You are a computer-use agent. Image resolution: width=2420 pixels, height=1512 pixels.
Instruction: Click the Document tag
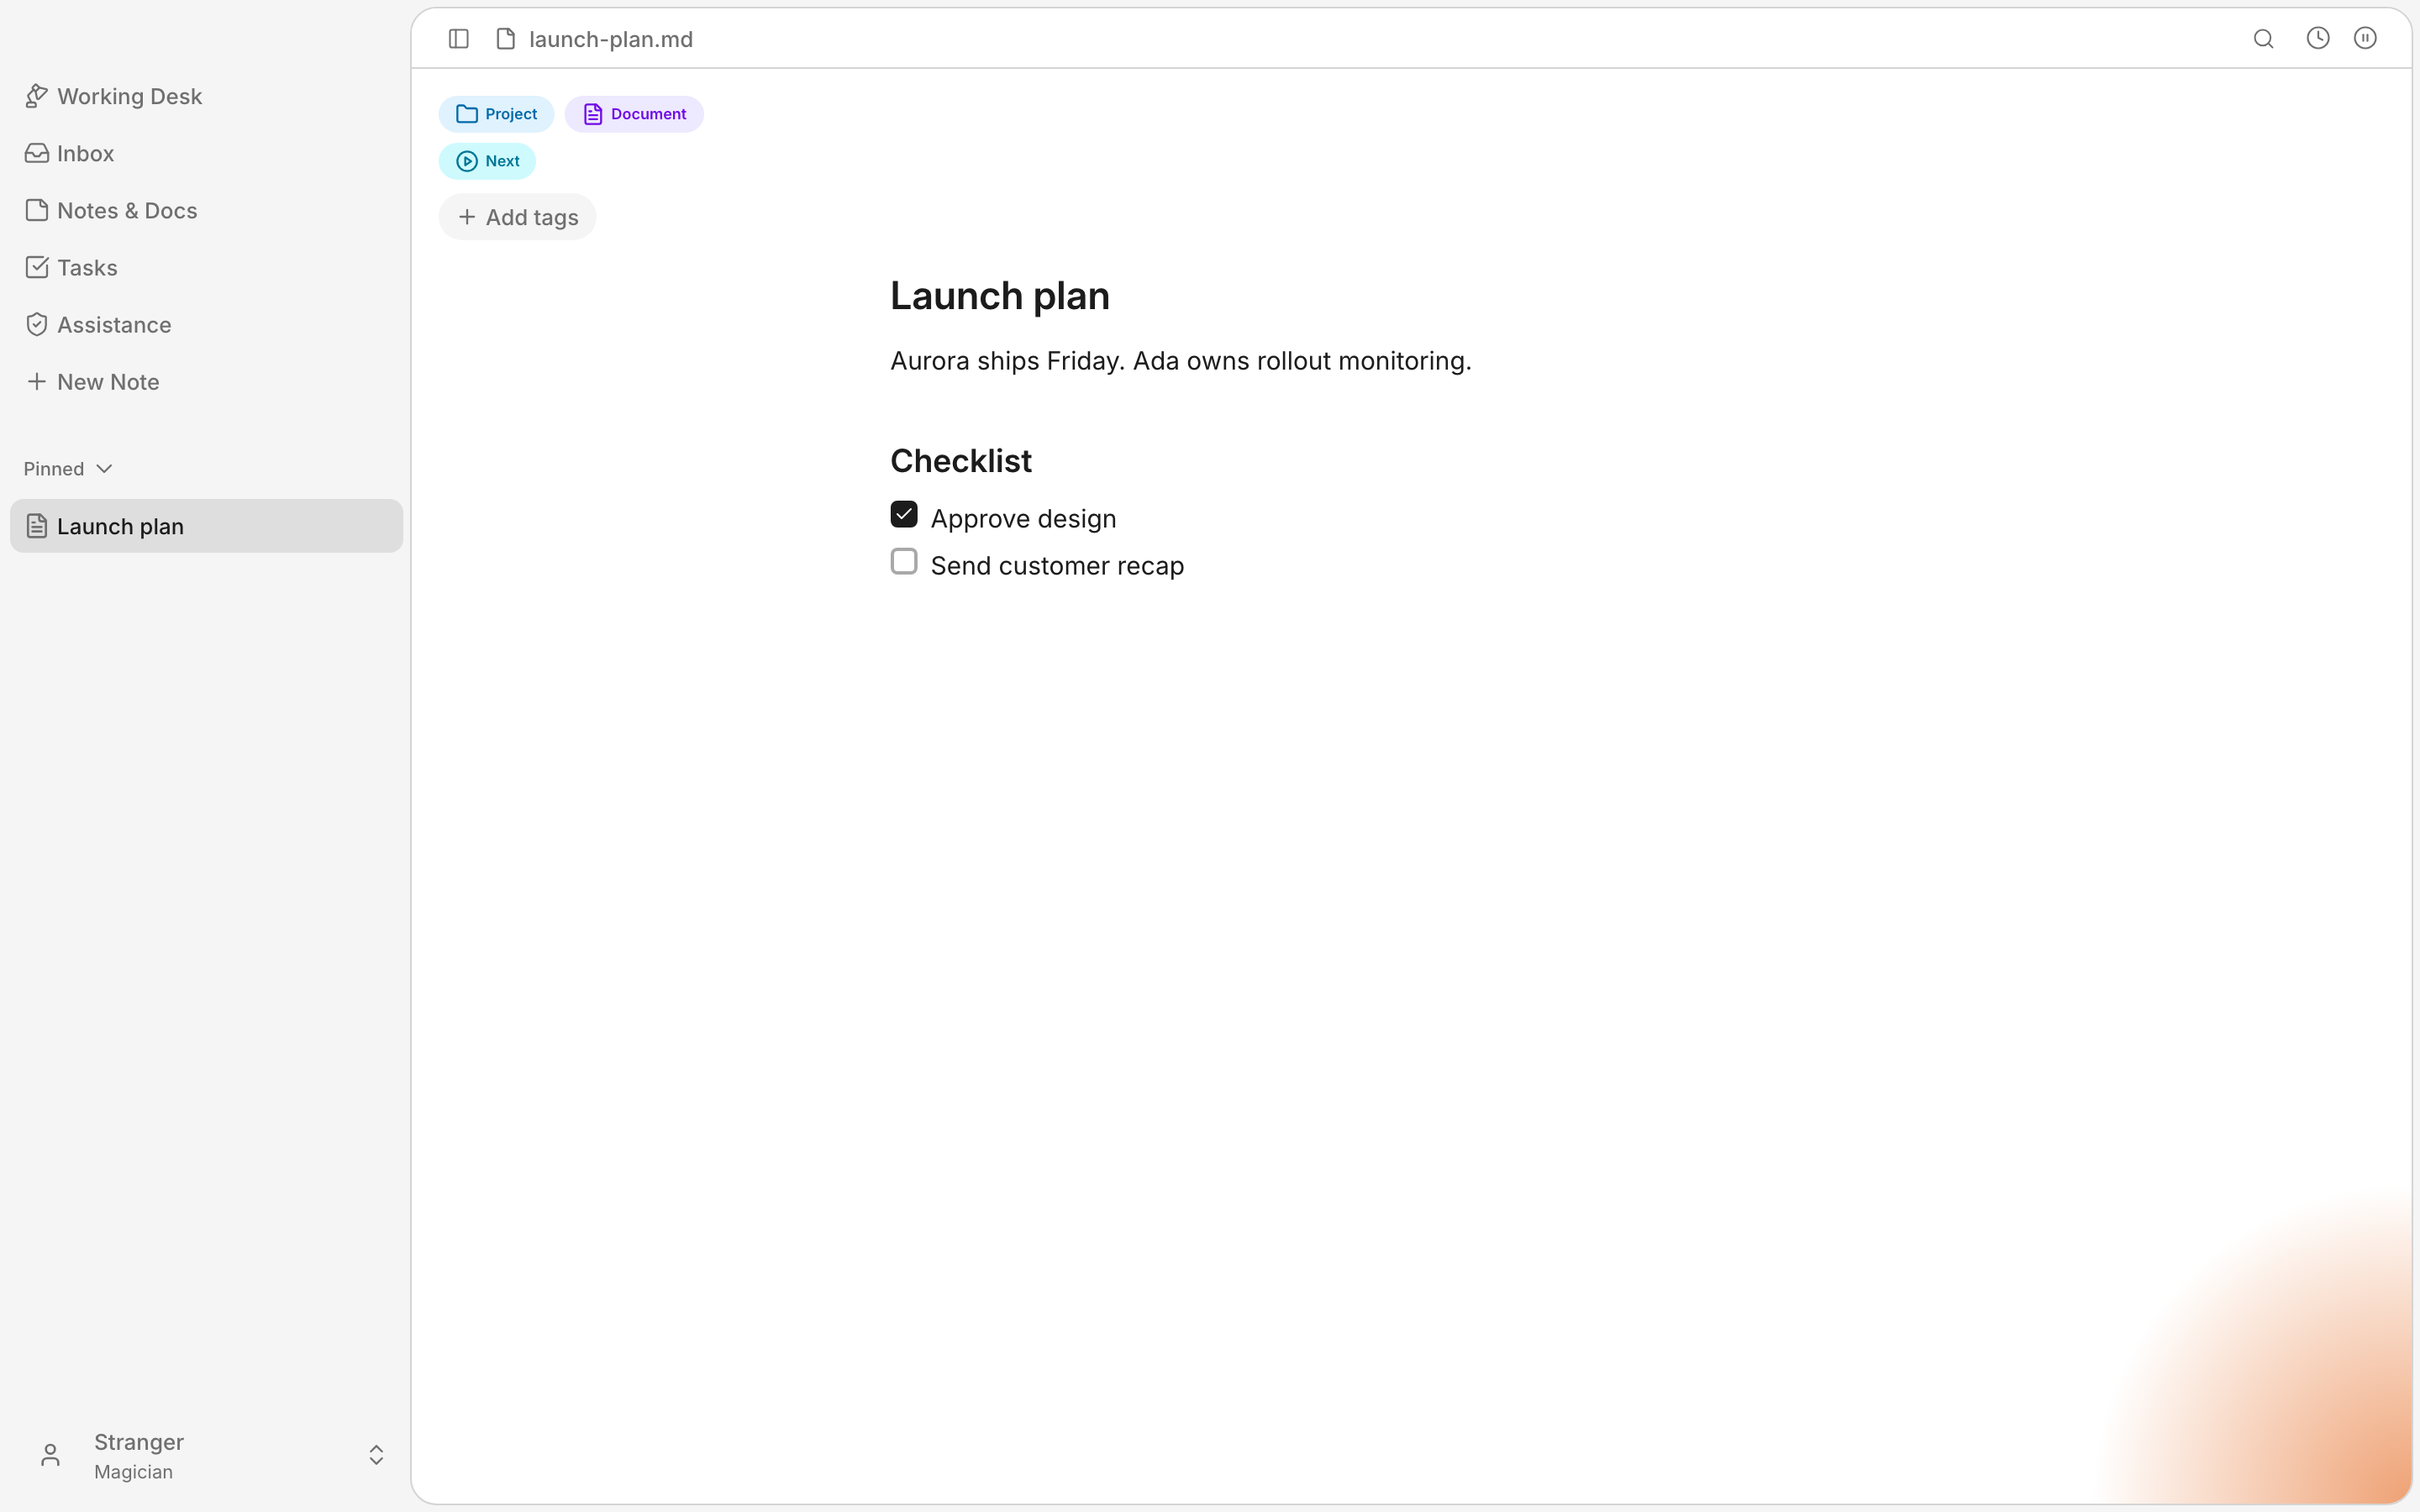coord(634,114)
